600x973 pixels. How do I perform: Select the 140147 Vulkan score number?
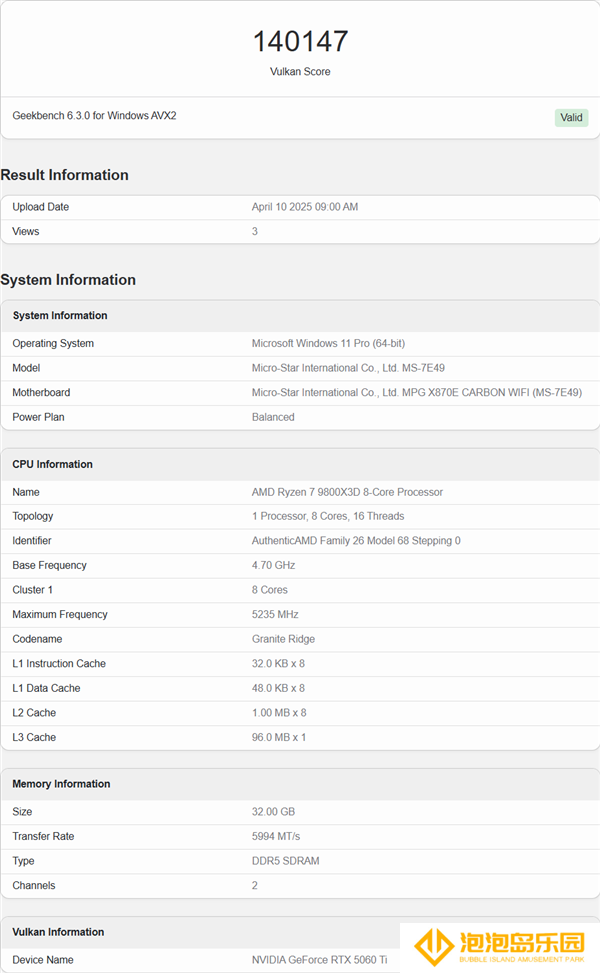[300, 42]
